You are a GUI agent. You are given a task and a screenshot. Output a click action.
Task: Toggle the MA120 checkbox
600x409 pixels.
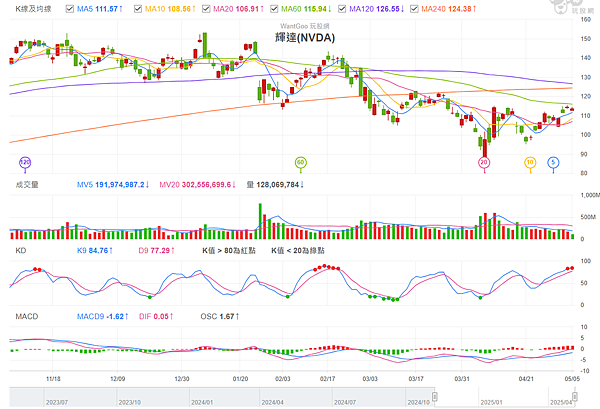[342, 8]
